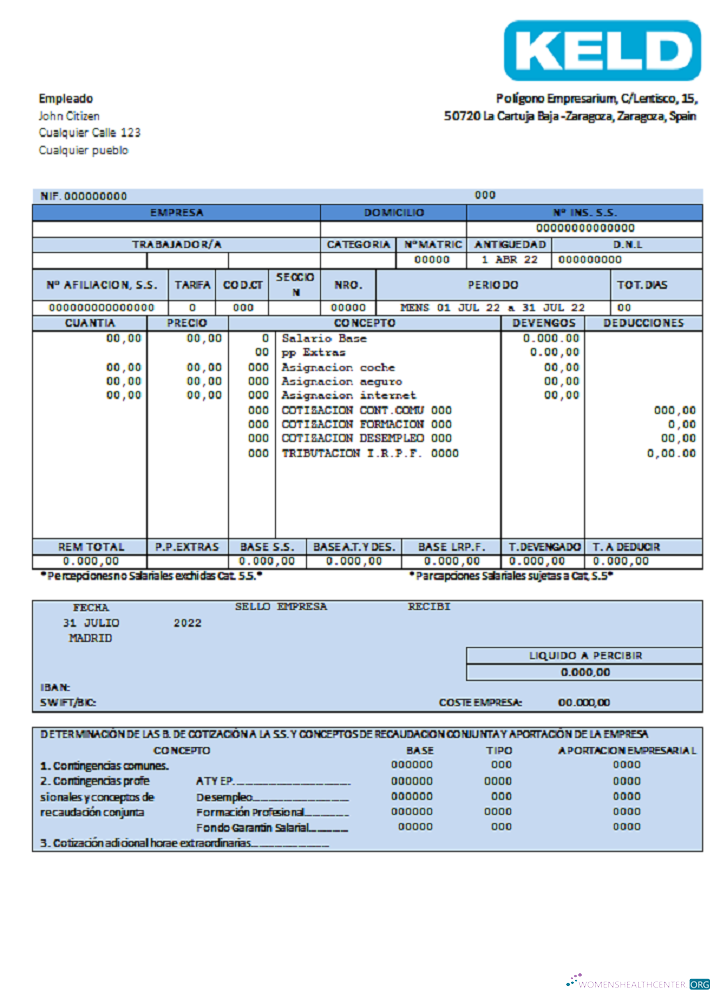The width and height of the screenshot is (720, 1000).
Task: Select the EMPRESA header cell
Action: point(177,213)
